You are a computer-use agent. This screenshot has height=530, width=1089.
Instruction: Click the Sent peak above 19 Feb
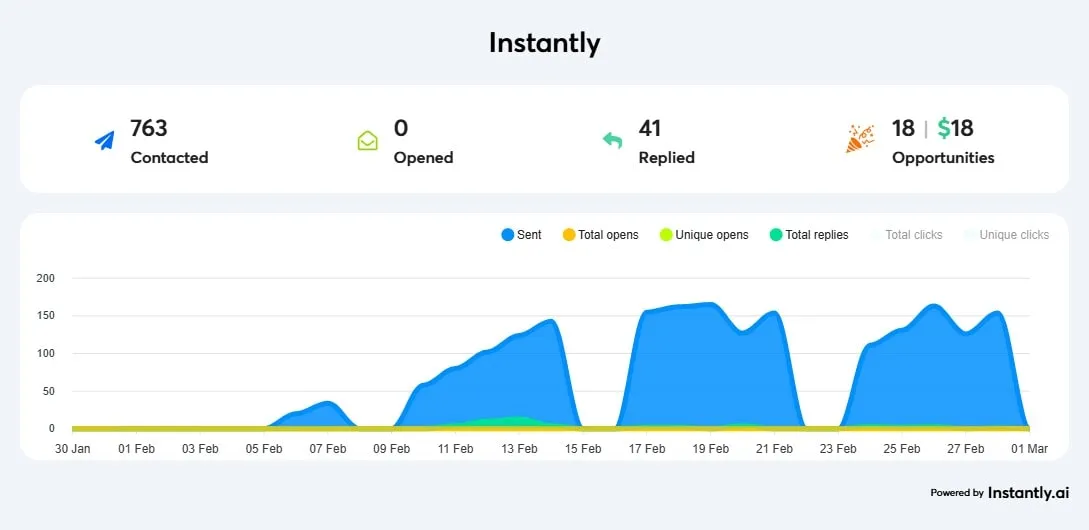[x=710, y=304]
